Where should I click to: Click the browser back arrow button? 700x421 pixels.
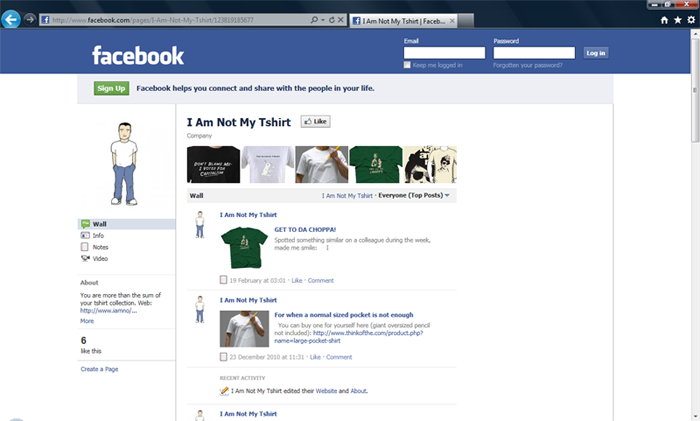click(11, 18)
